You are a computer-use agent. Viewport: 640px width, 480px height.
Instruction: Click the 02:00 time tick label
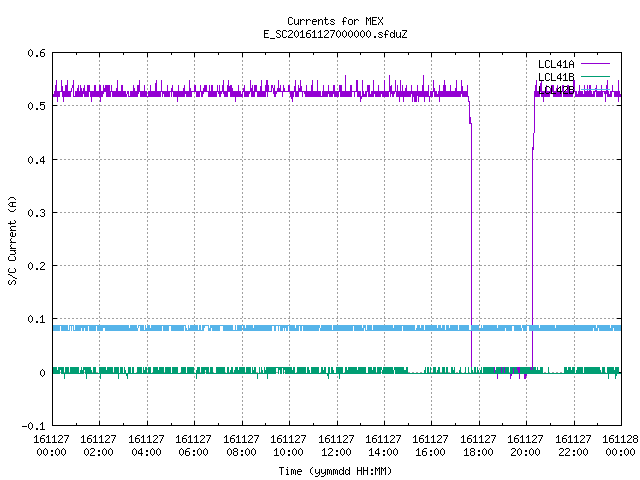(98, 452)
